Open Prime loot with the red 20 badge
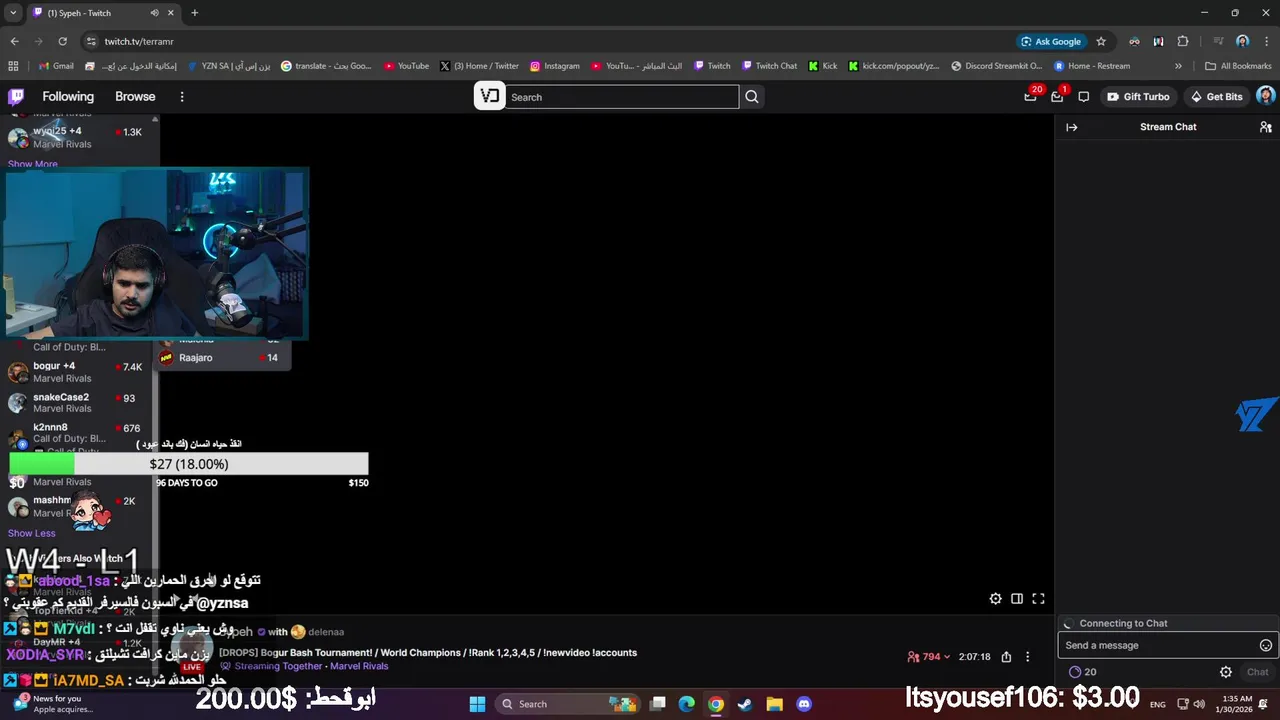Viewport: 1280px width, 720px height. (x=1031, y=97)
